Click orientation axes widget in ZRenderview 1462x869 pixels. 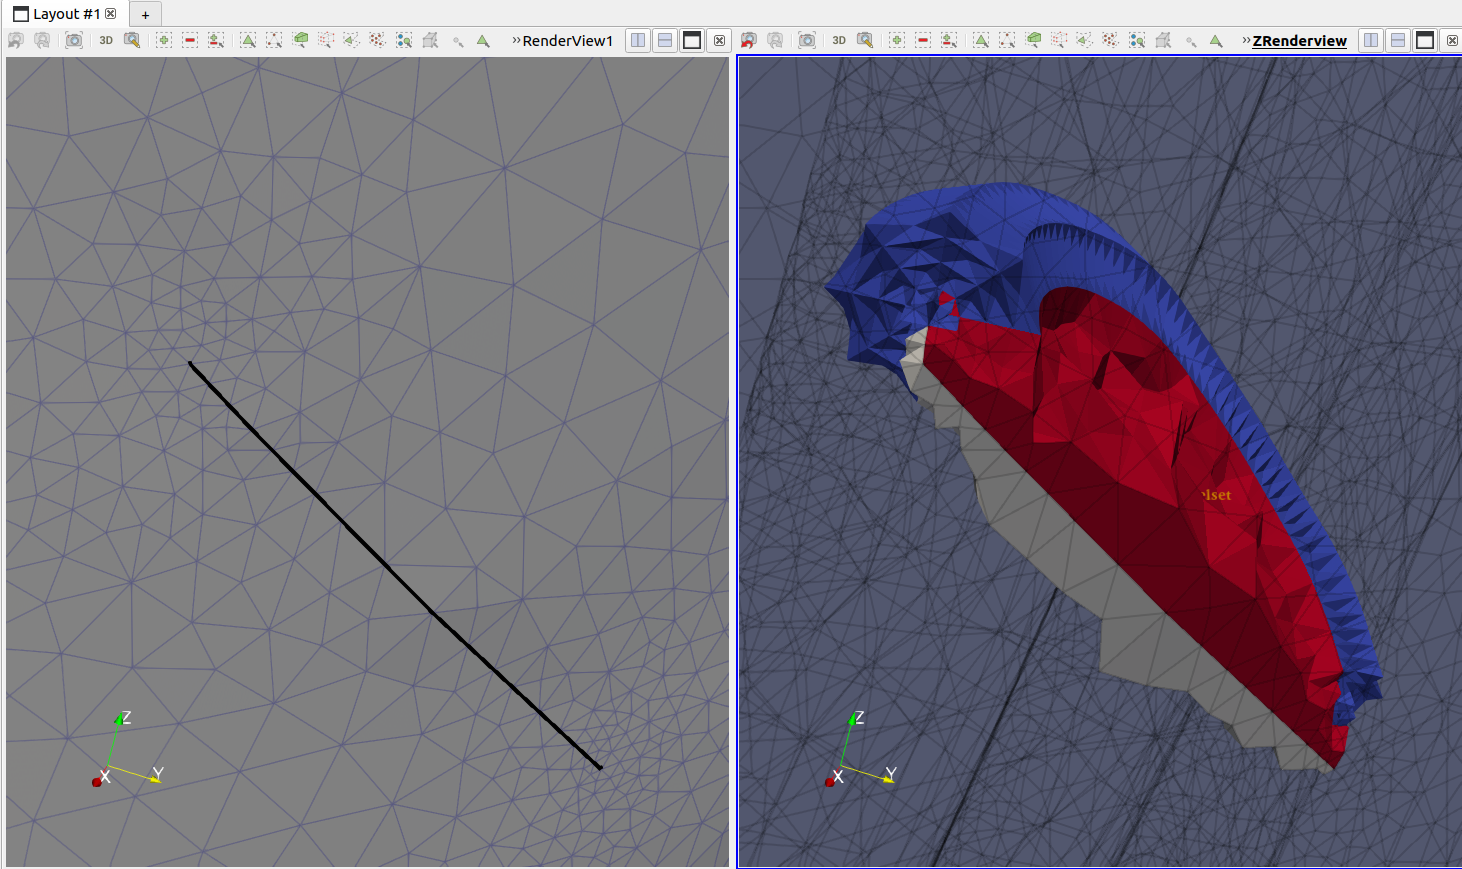pos(860,750)
